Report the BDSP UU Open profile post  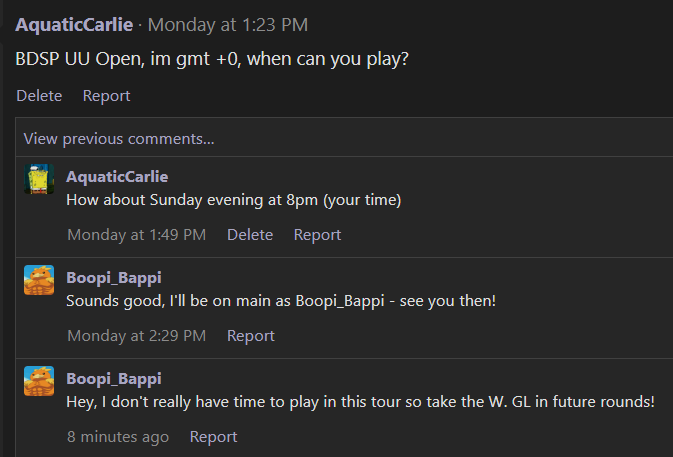click(106, 96)
